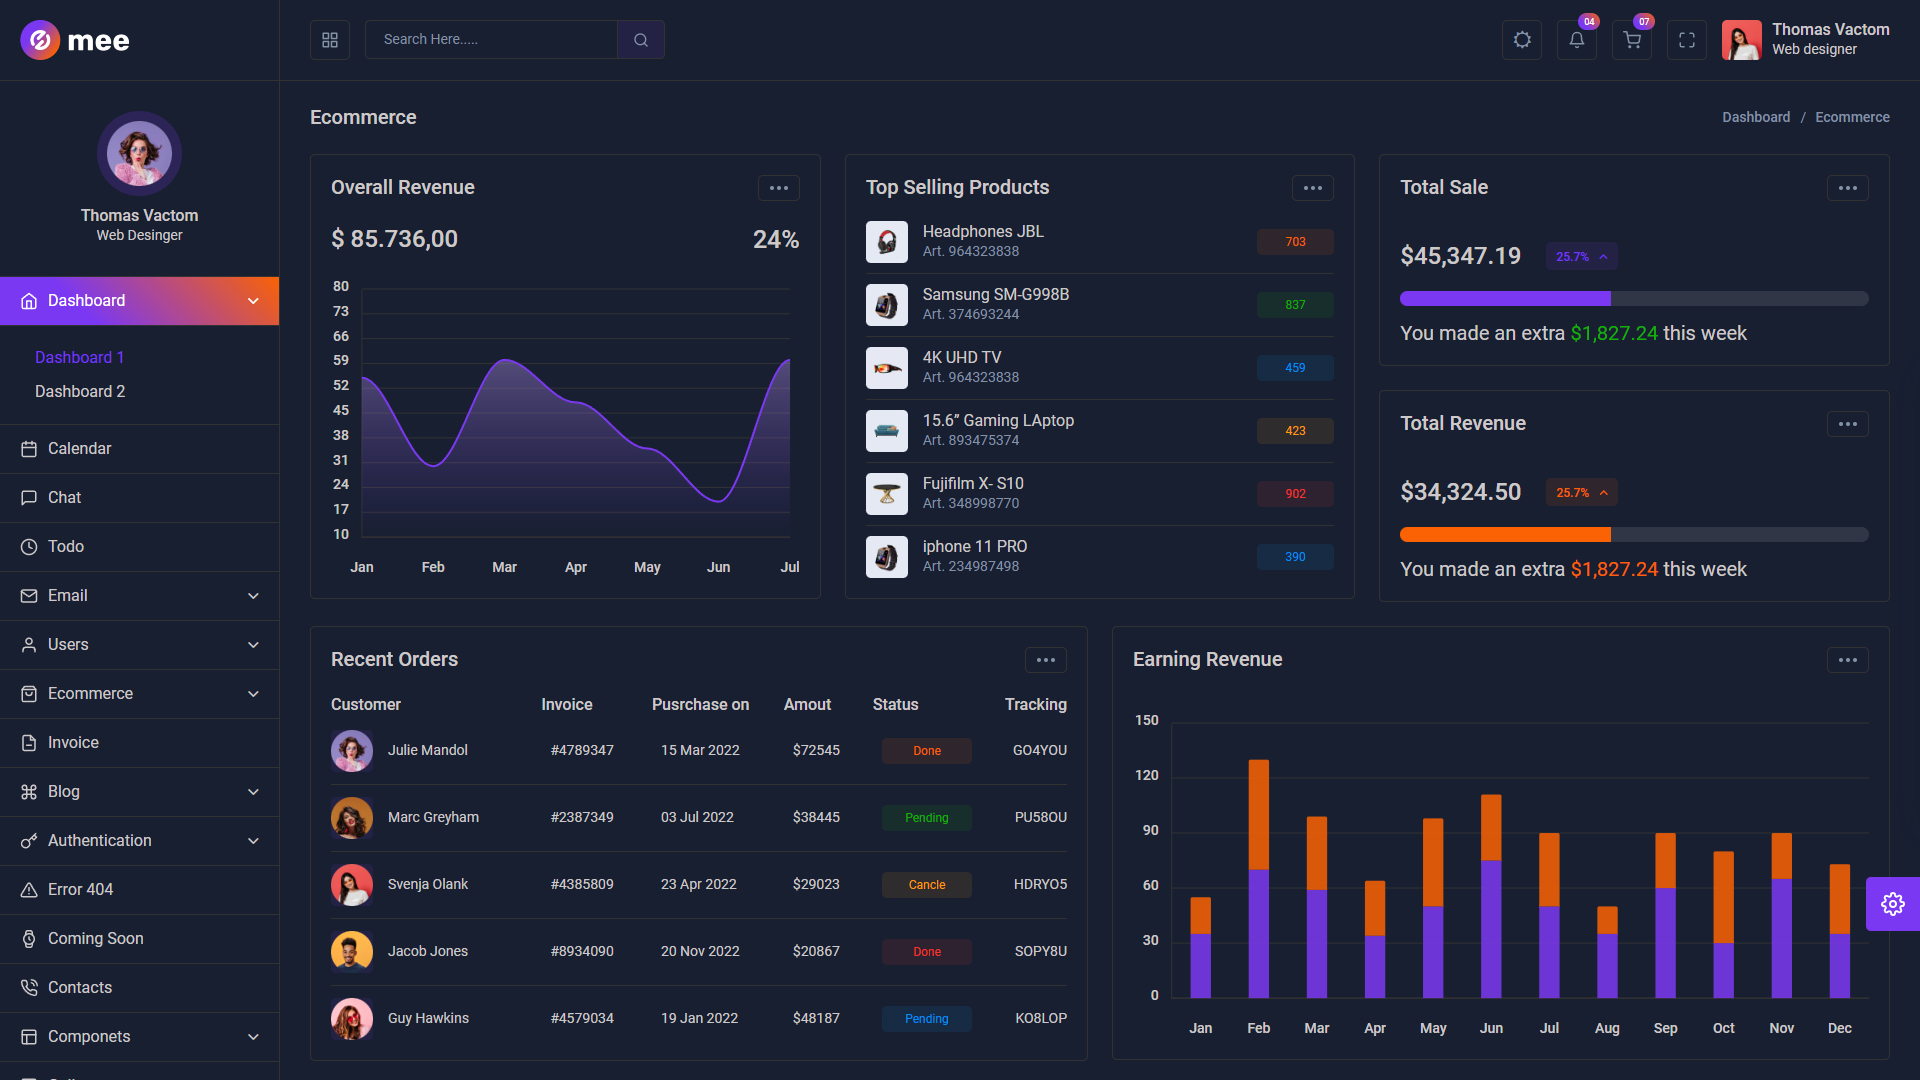Toggle fullscreen mode icon
Image resolution: width=1920 pixels, height=1080 pixels.
pyautogui.click(x=1687, y=40)
